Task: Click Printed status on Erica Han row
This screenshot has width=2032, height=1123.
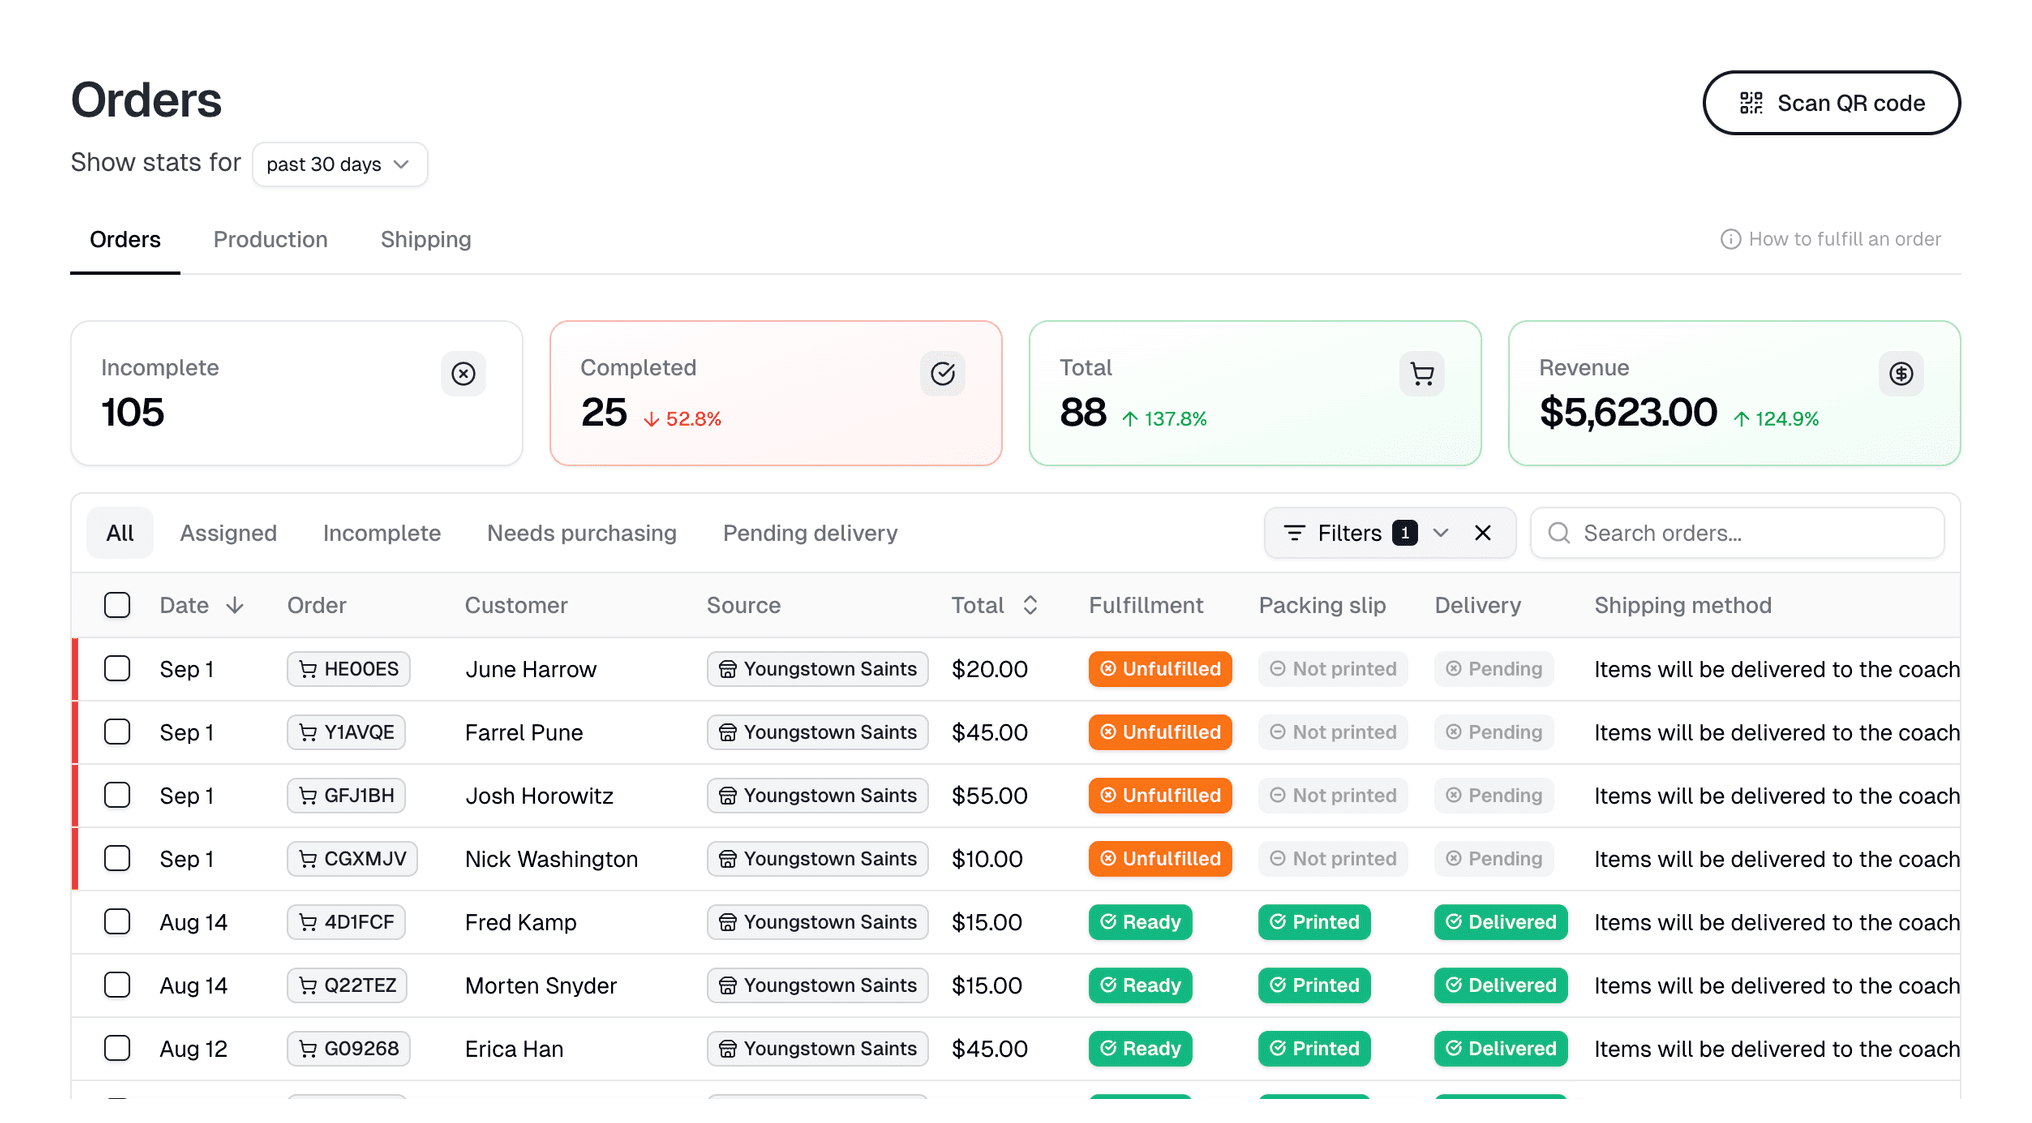Action: pos(1314,1049)
